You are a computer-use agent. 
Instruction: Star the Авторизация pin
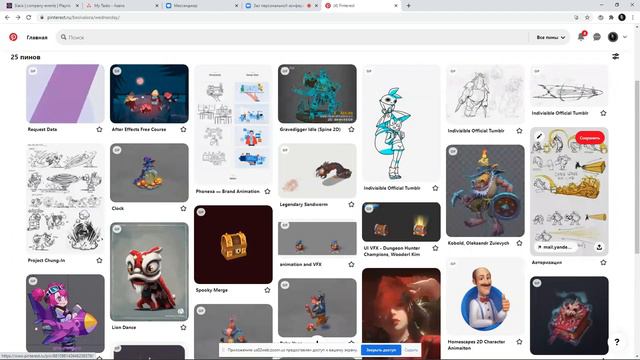pos(603,262)
